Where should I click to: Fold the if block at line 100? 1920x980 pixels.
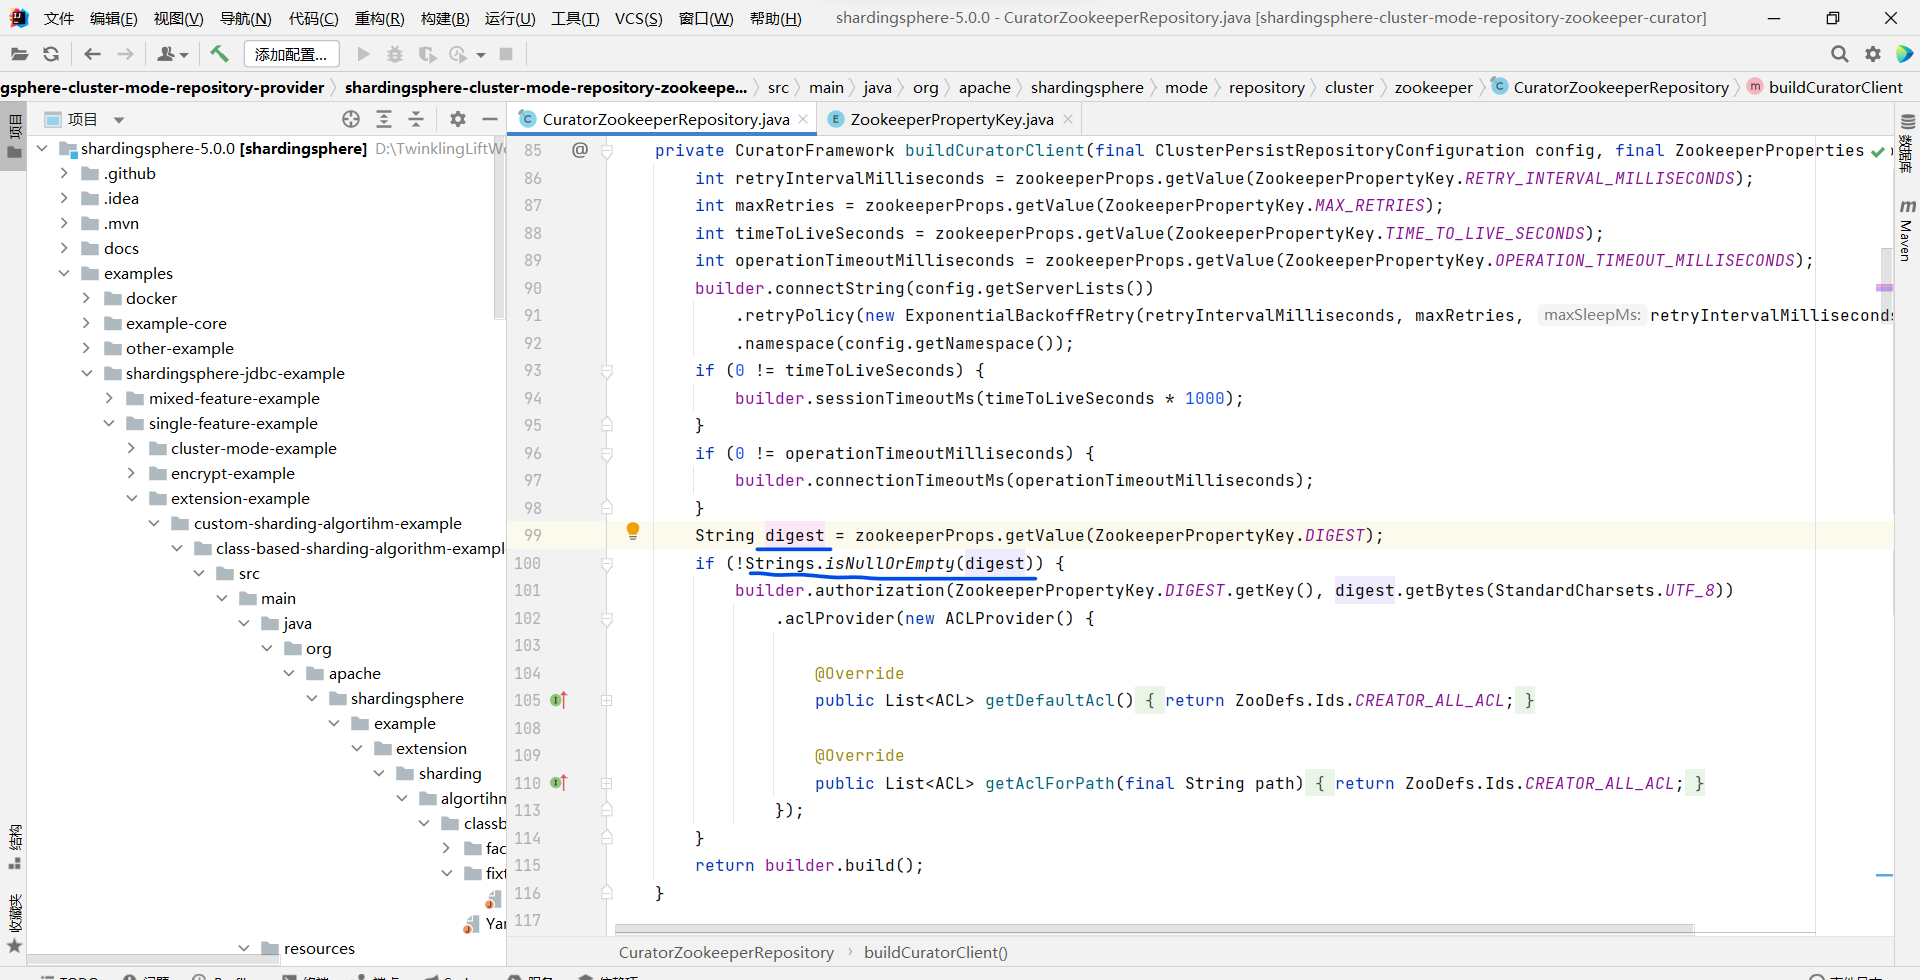606,564
